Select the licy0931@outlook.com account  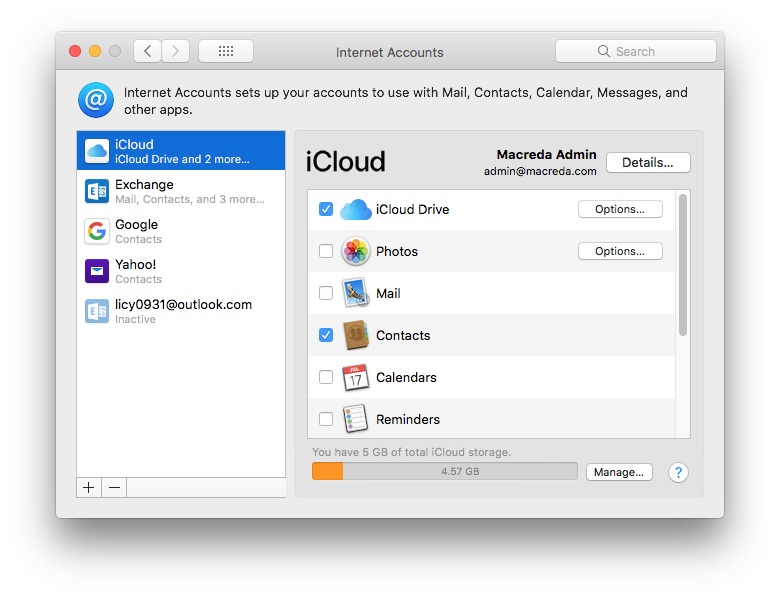coord(181,311)
